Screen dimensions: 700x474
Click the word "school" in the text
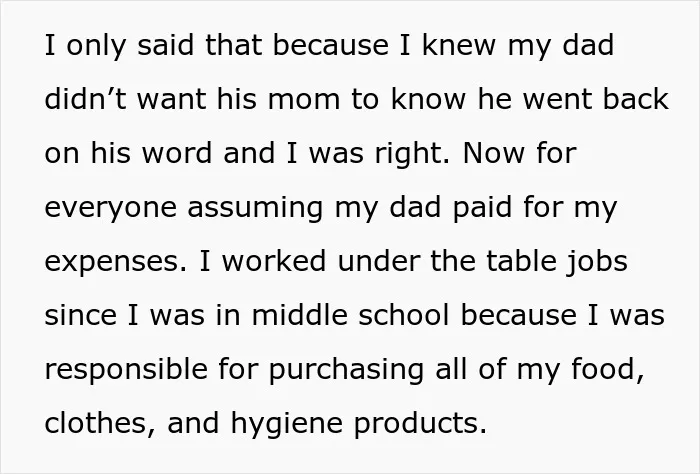tap(403, 315)
